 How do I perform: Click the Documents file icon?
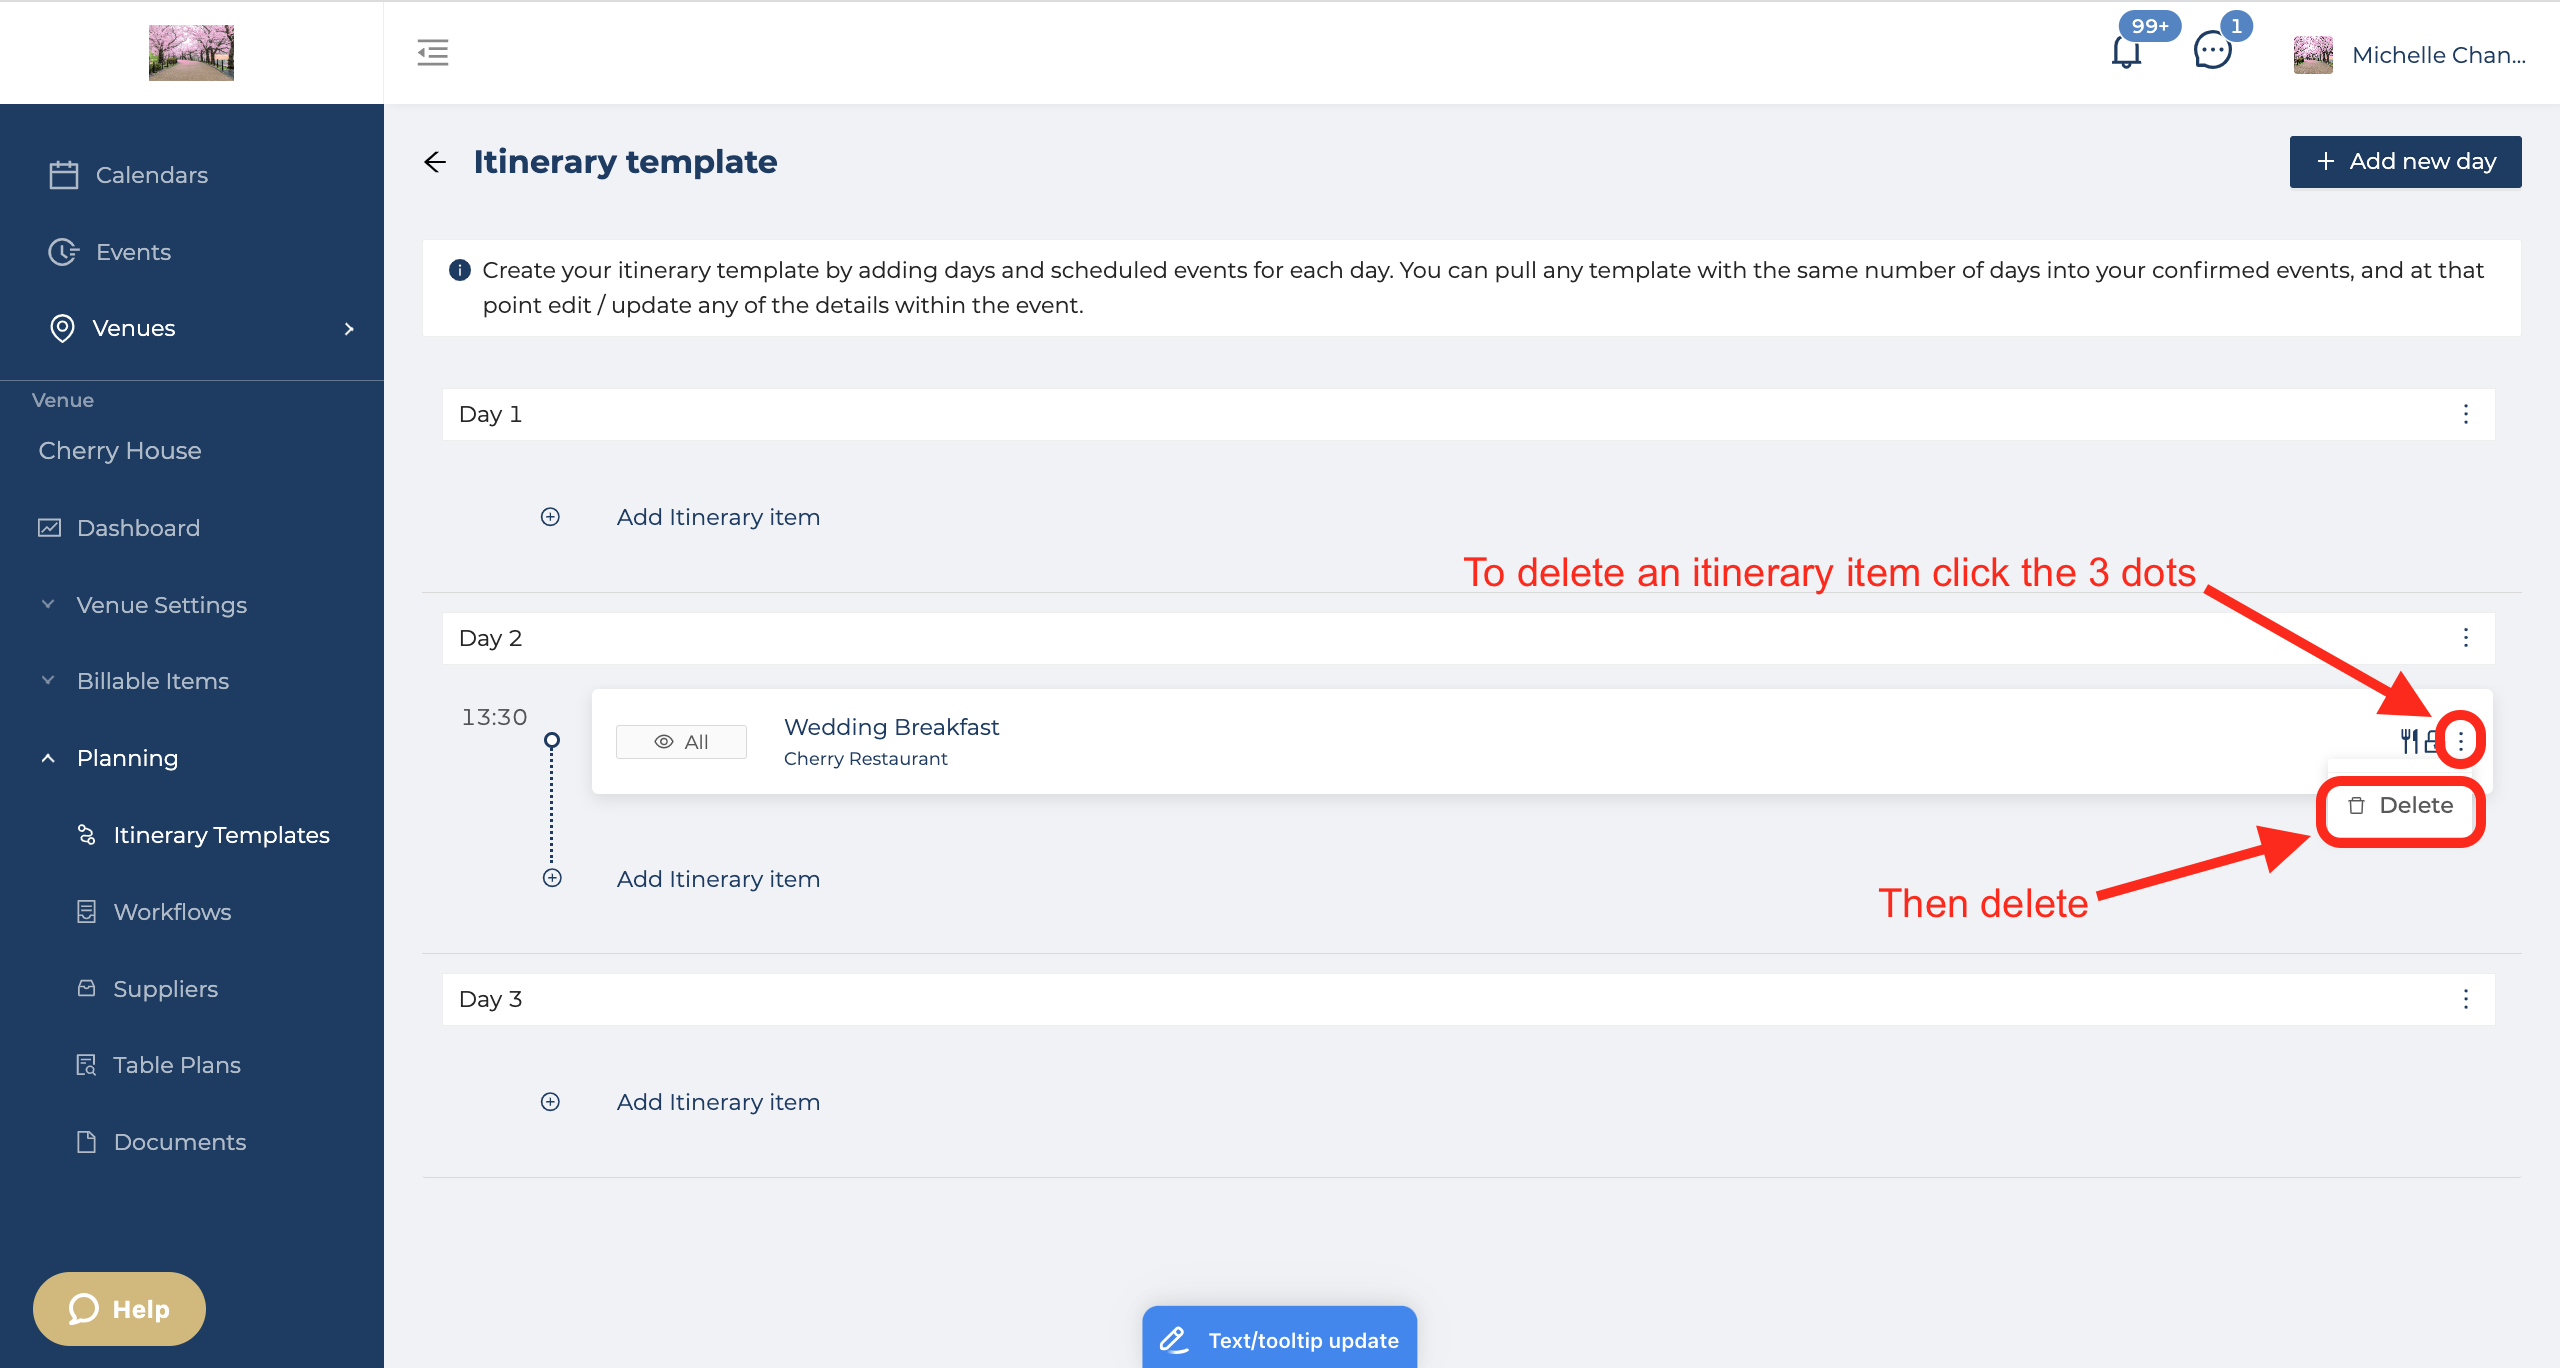click(87, 1141)
